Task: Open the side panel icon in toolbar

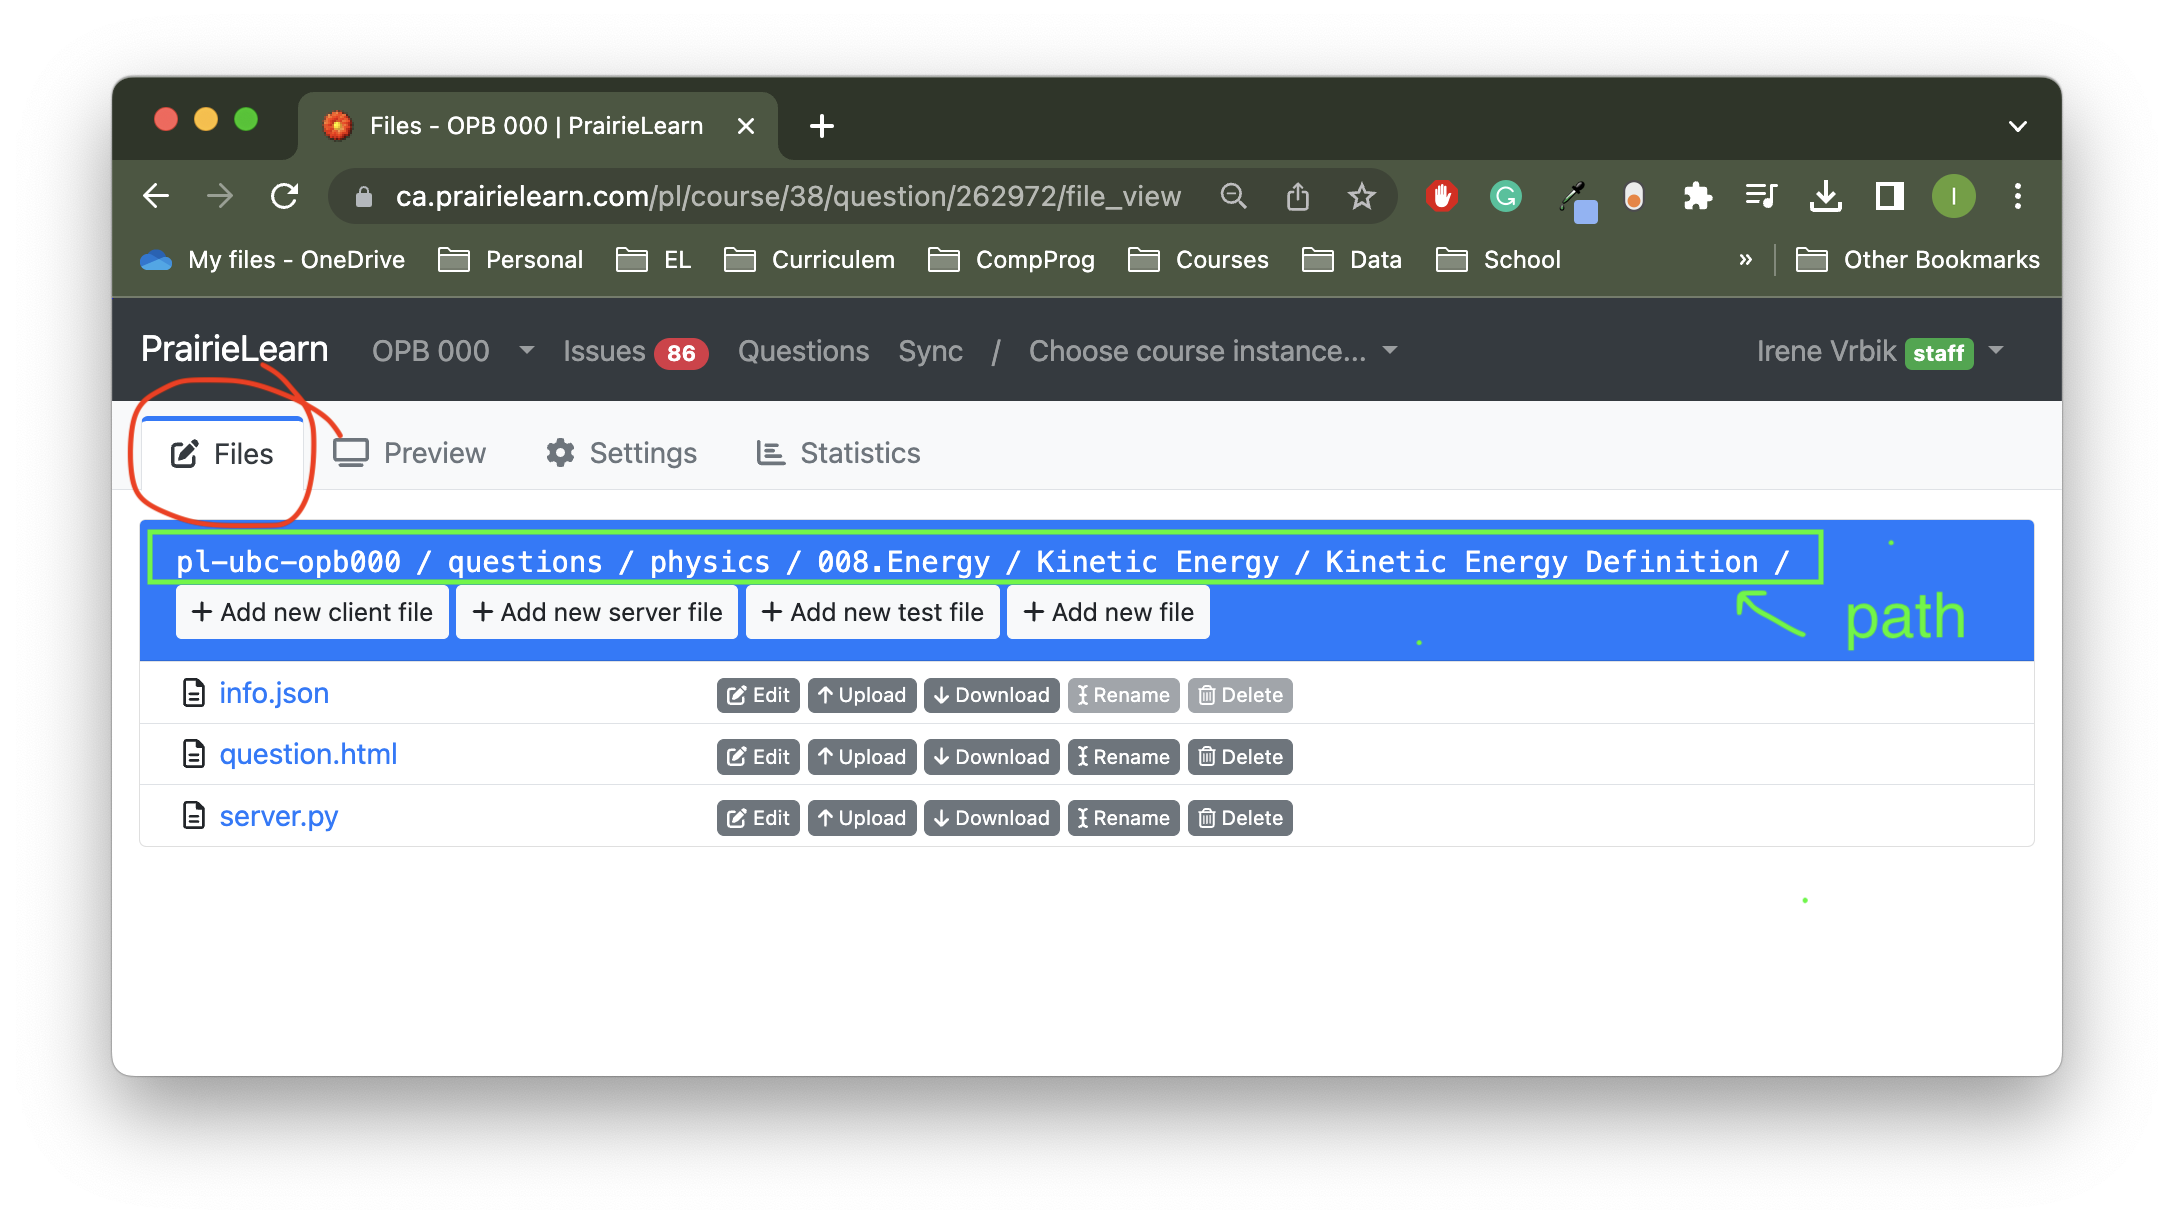Action: 1889,196
